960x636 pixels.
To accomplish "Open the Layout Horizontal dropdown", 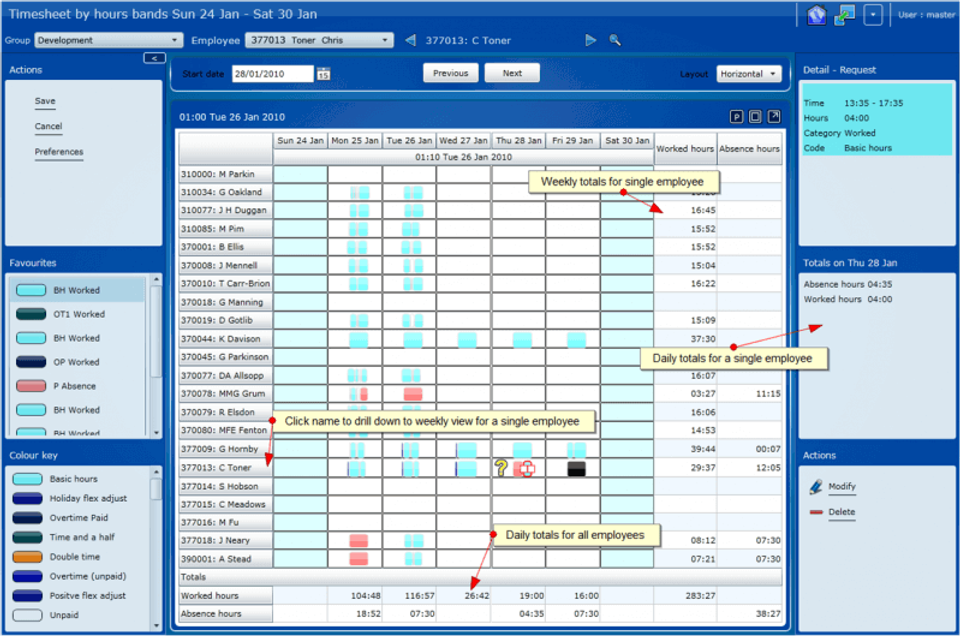I will [749, 74].
